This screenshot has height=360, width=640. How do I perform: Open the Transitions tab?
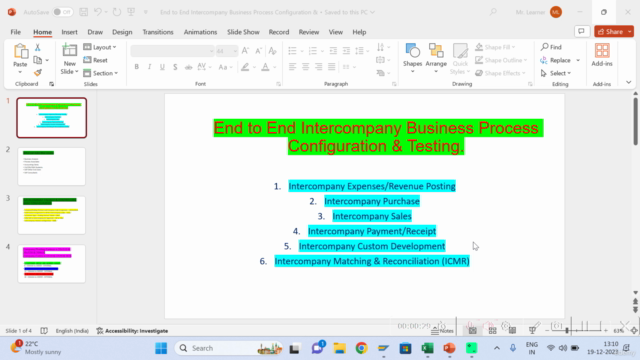pyautogui.click(x=158, y=32)
